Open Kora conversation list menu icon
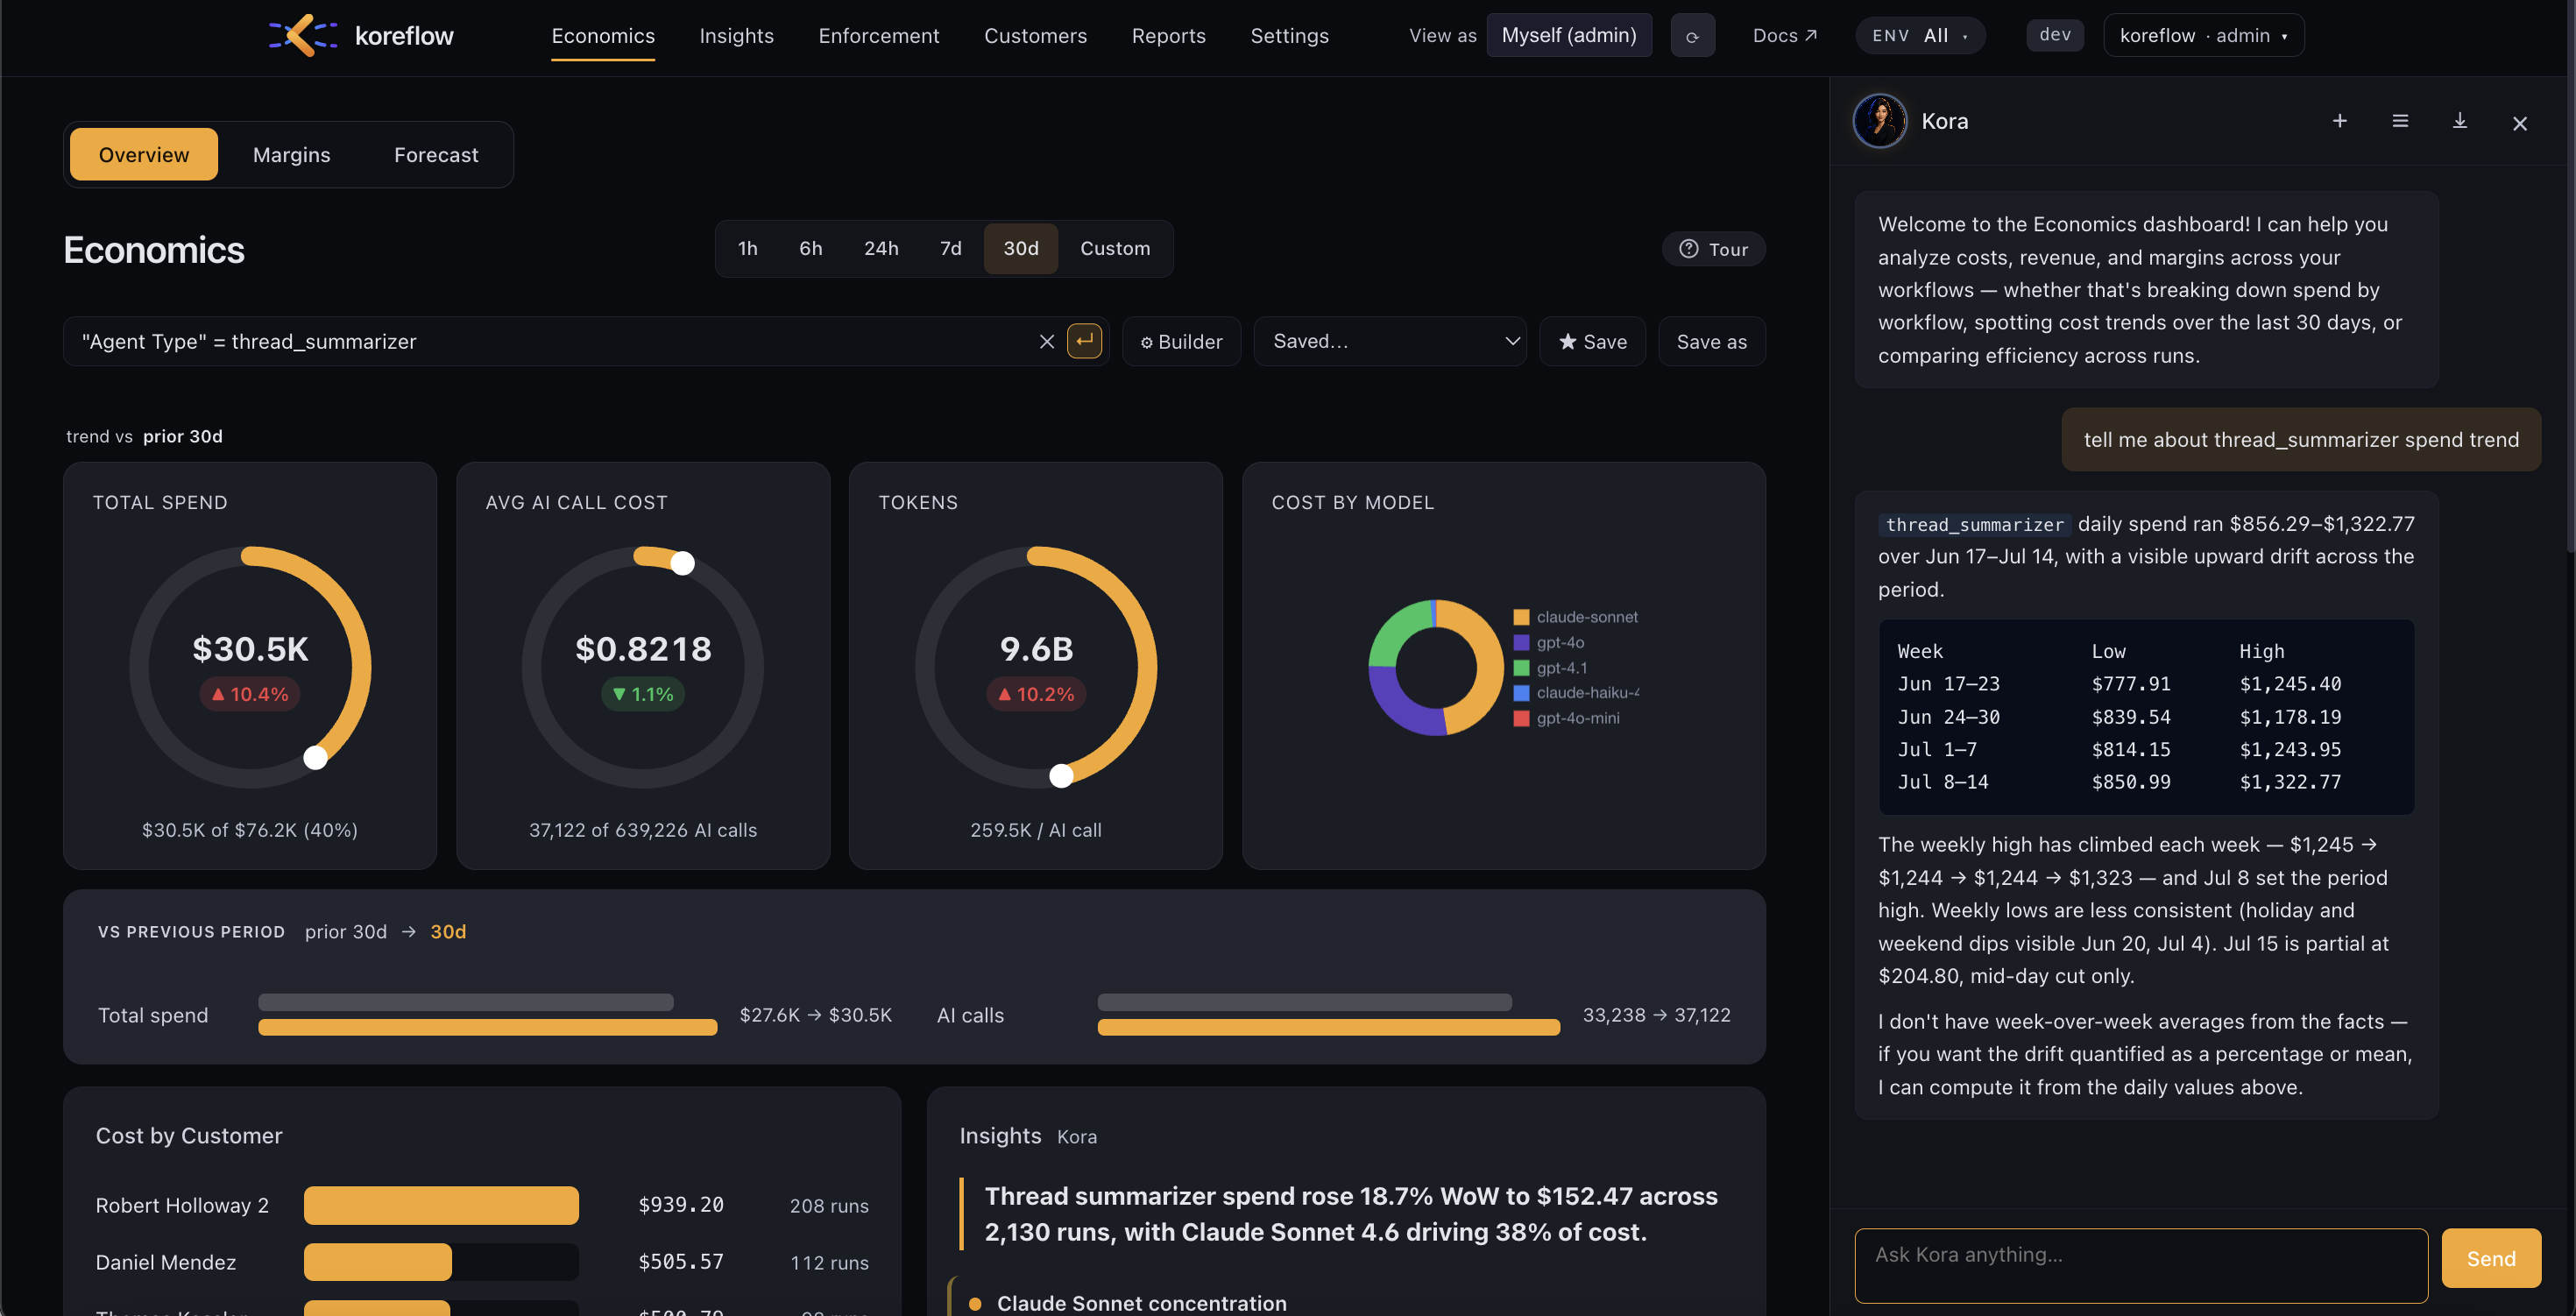 point(2399,121)
